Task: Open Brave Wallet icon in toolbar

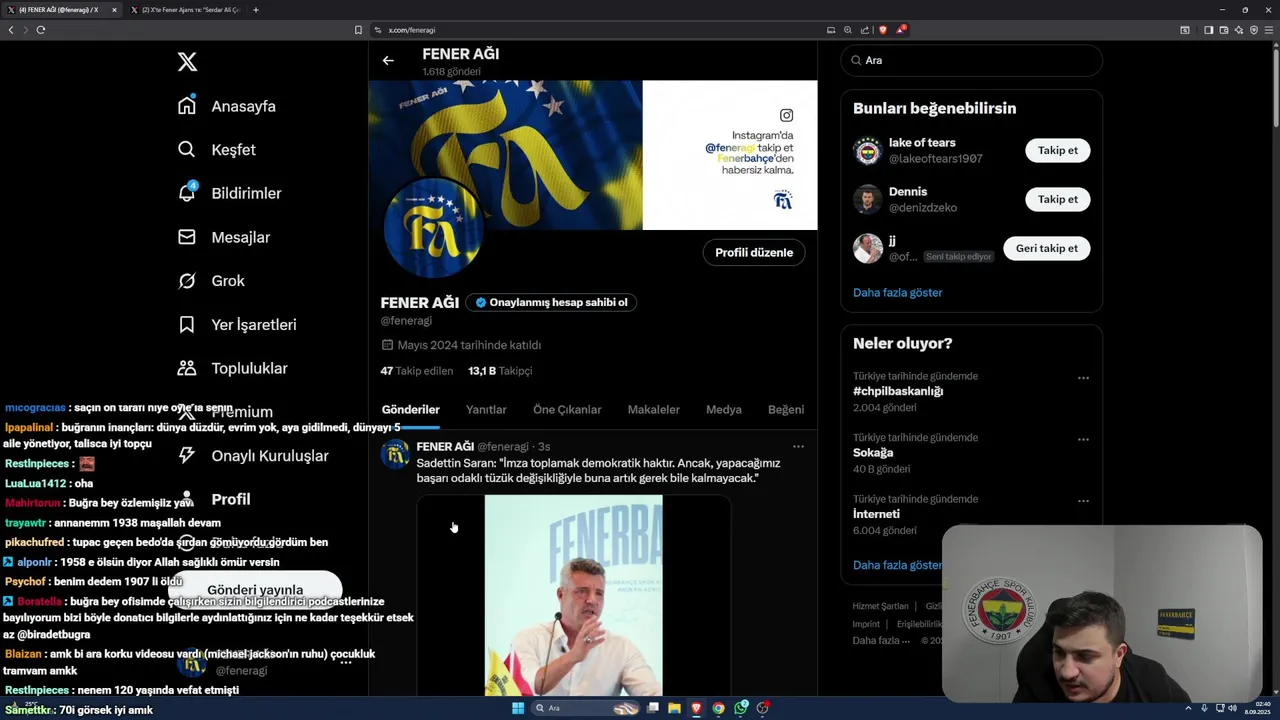Action: (1223, 30)
